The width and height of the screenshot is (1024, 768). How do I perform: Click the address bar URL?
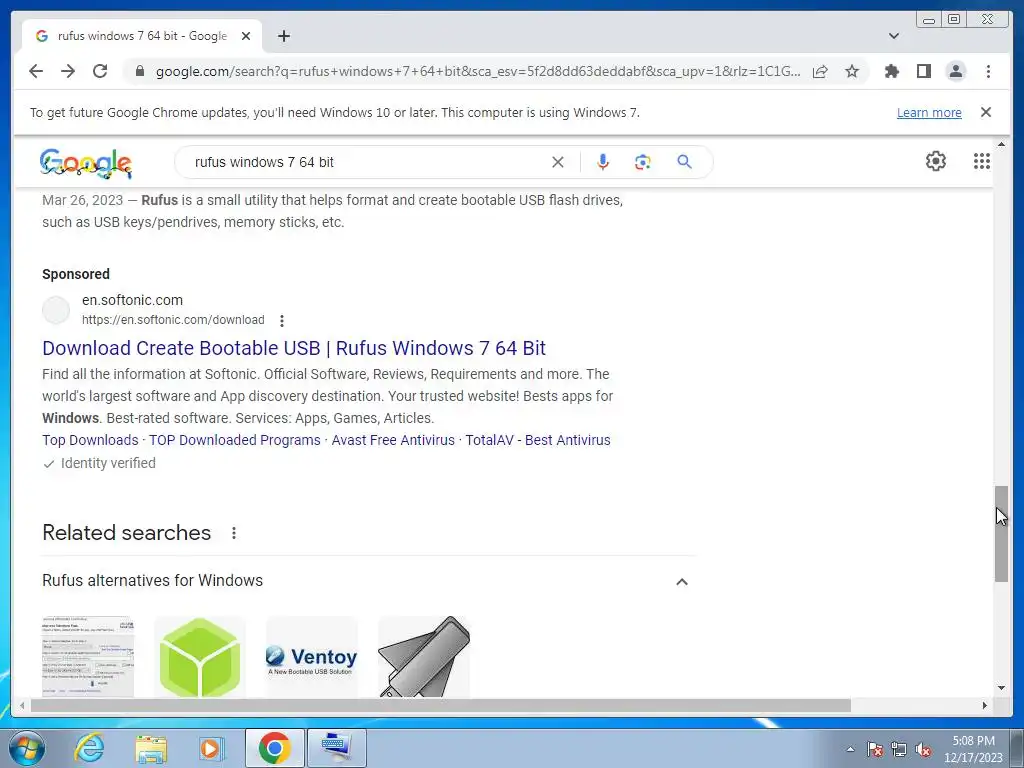pos(477,71)
